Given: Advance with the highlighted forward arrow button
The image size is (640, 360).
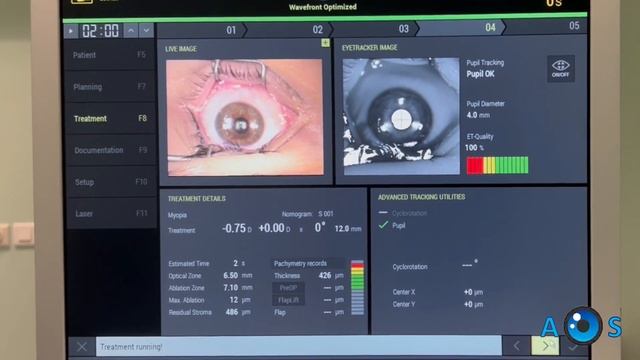Looking at the screenshot, I should pyautogui.click(x=545, y=346).
